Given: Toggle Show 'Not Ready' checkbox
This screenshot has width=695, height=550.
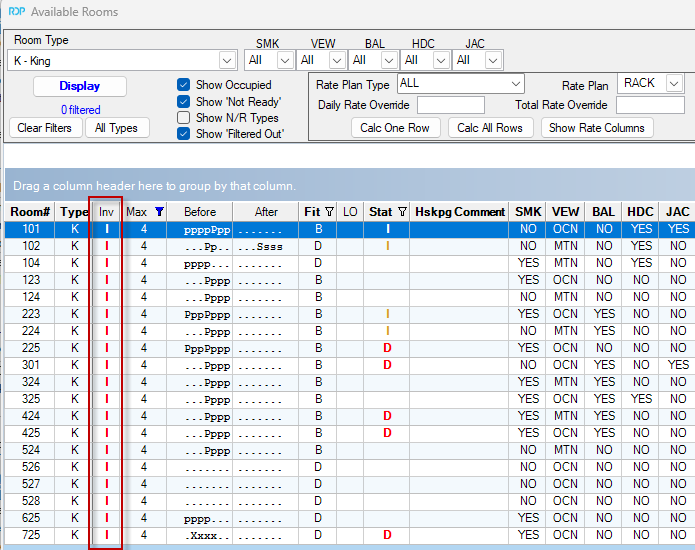Looking at the screenshot, I should pos(184,101).
